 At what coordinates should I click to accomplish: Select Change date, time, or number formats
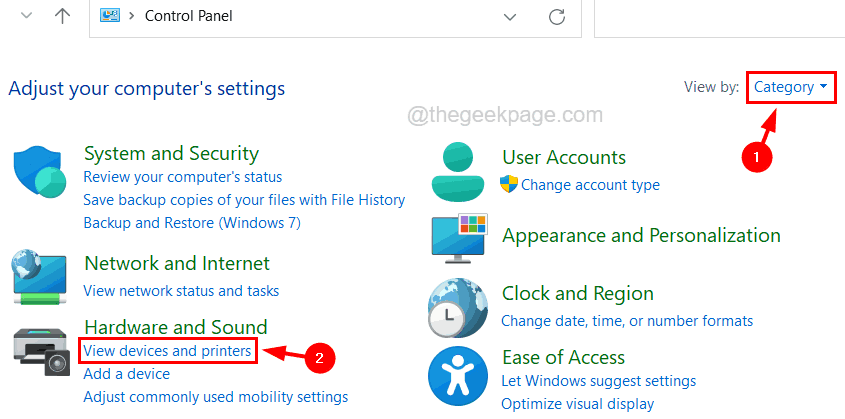click(627, 321)
